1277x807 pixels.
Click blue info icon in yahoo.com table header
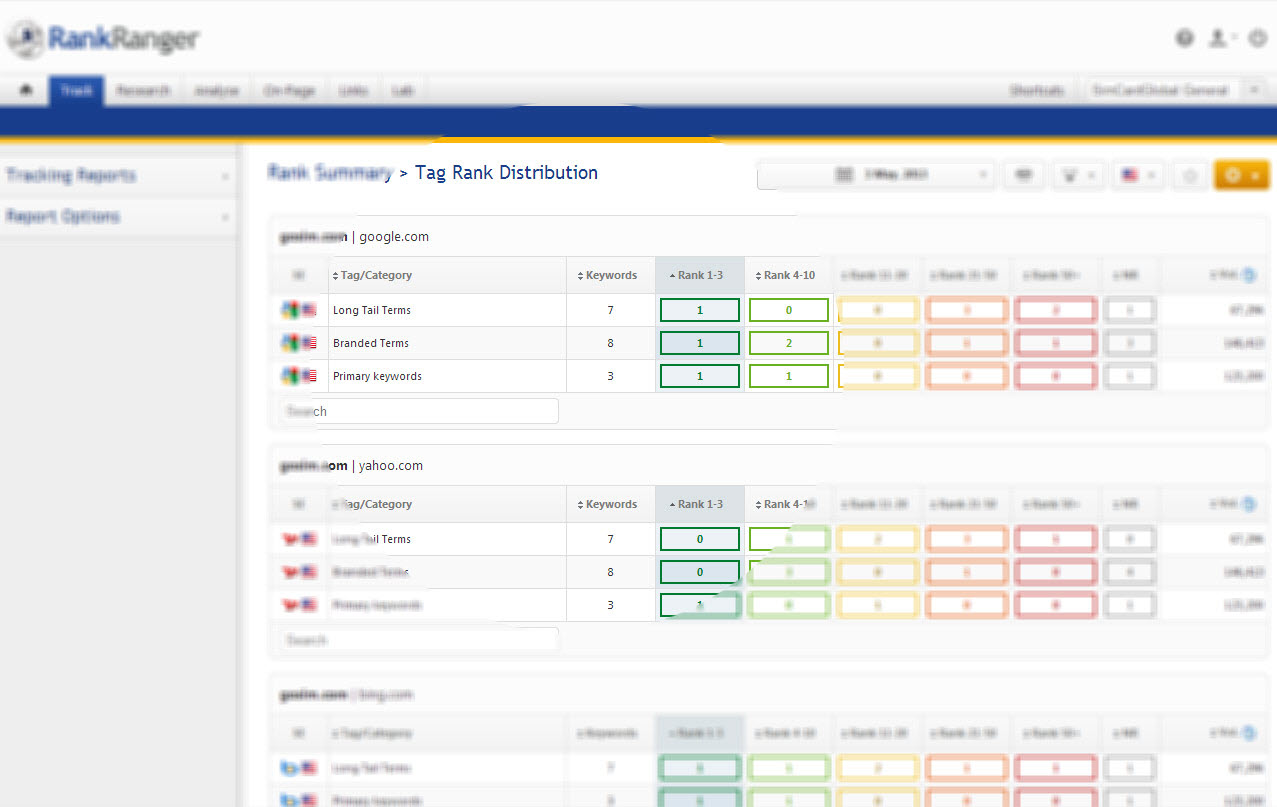tap(1249, 504)
